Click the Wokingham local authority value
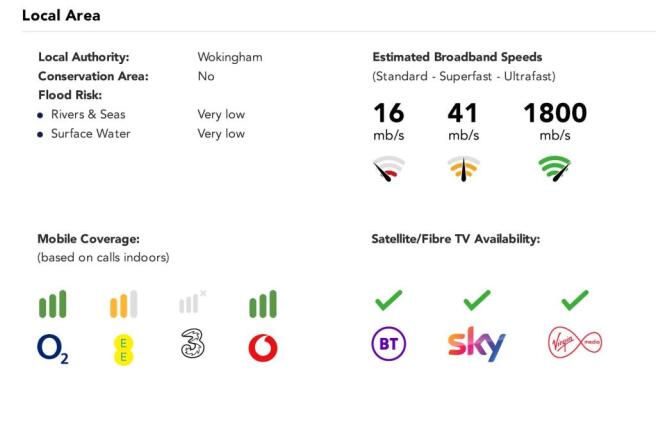The width and height of the screenshot is (656, 432). (230, 57)
